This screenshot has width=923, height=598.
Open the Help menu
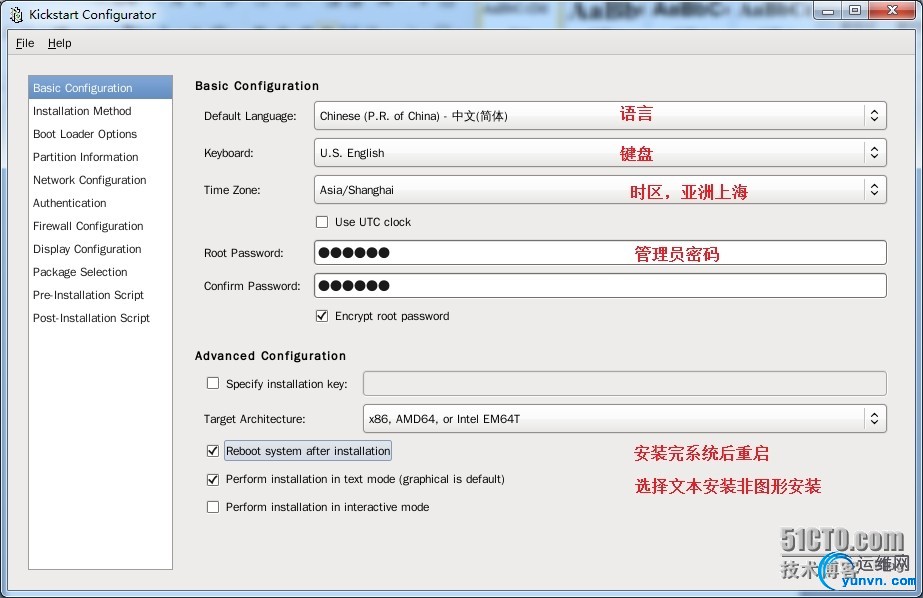click(x=59, y=43)
